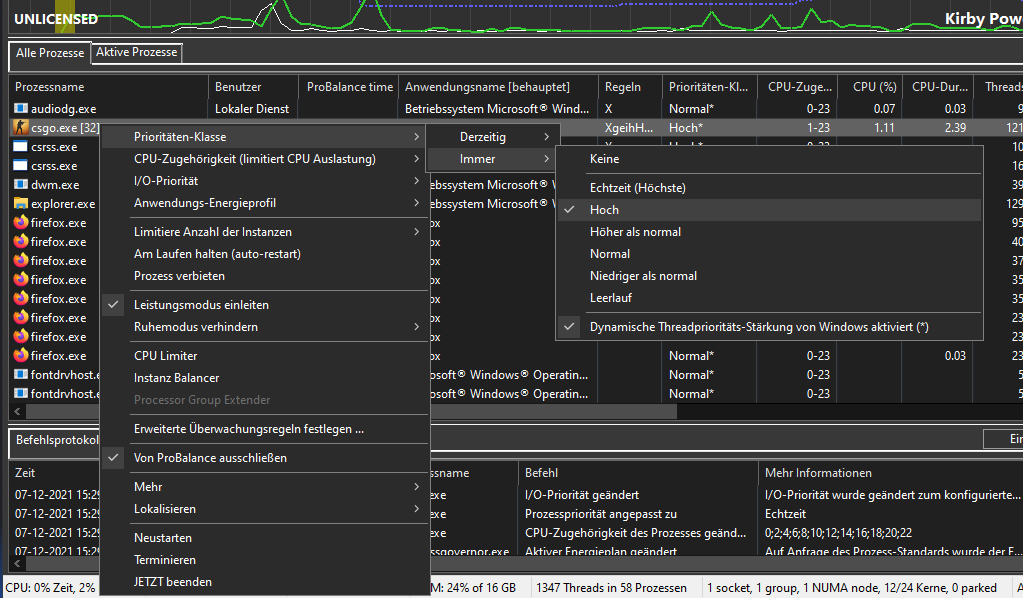Expand the Mehr submenu

264,486
